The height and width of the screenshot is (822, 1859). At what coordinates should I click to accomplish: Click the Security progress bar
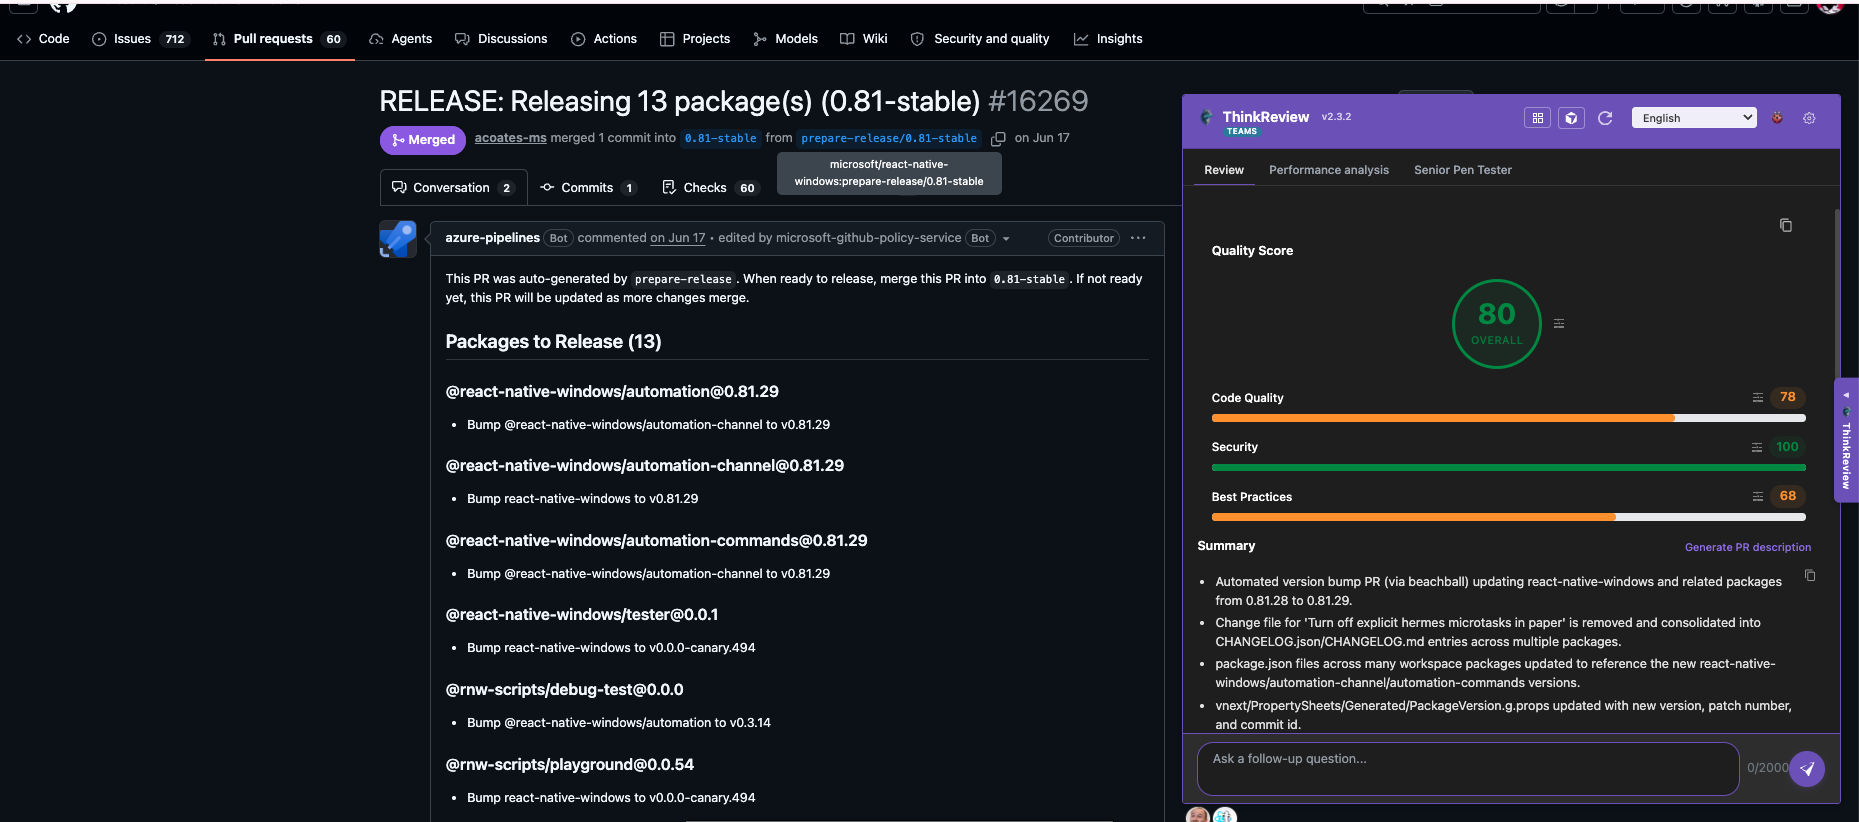point(1508,467)
